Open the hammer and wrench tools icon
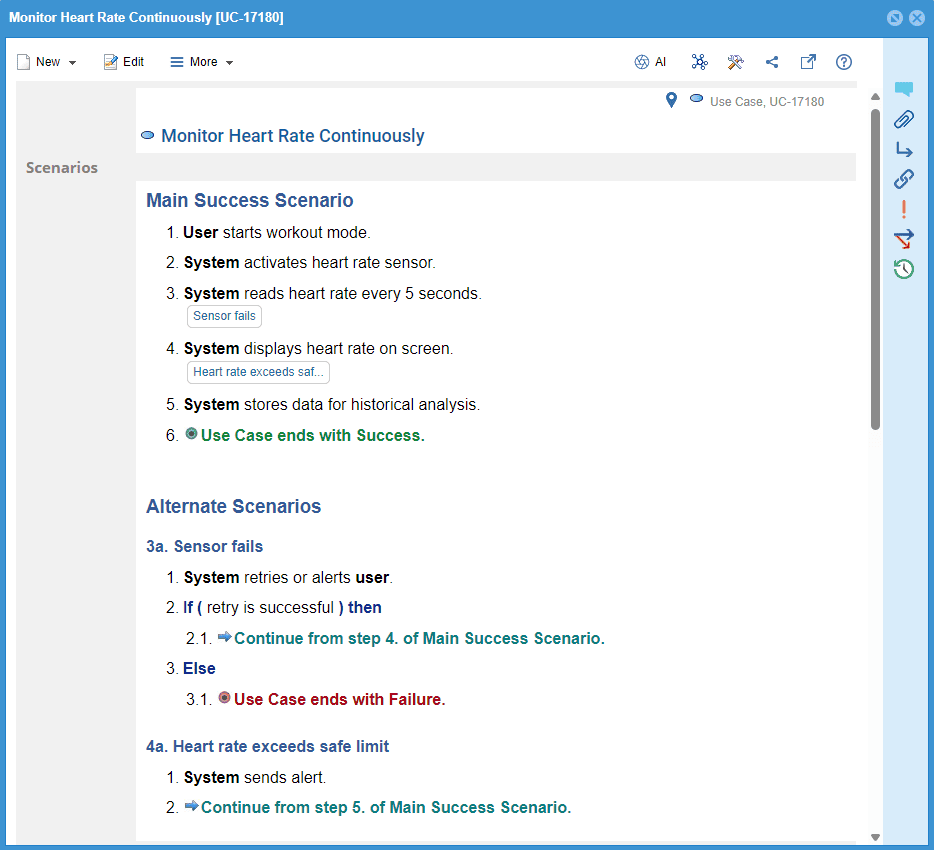 [x=736, y=62]
